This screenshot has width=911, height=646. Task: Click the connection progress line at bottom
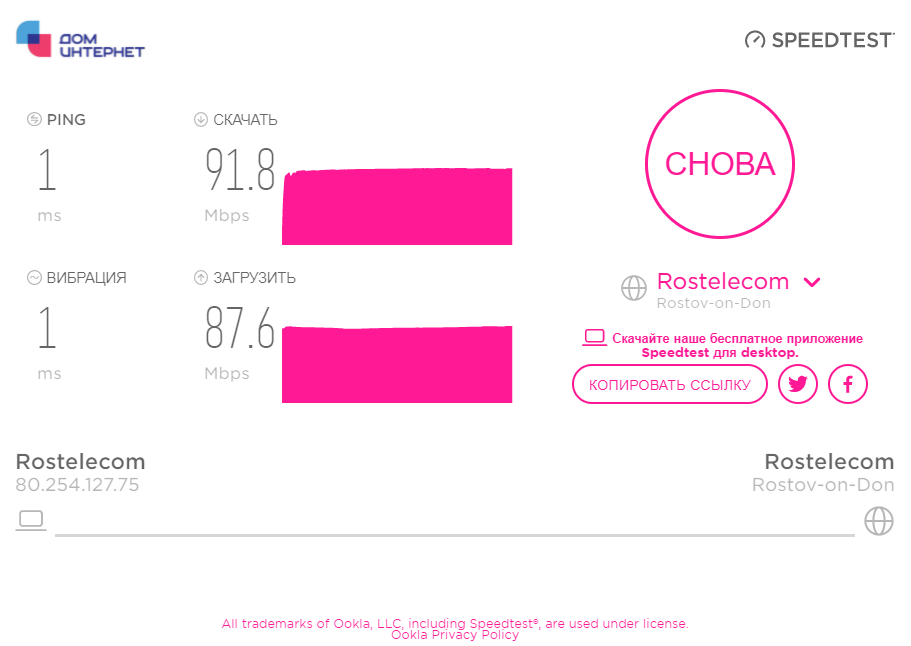click(x=455, y=535)
